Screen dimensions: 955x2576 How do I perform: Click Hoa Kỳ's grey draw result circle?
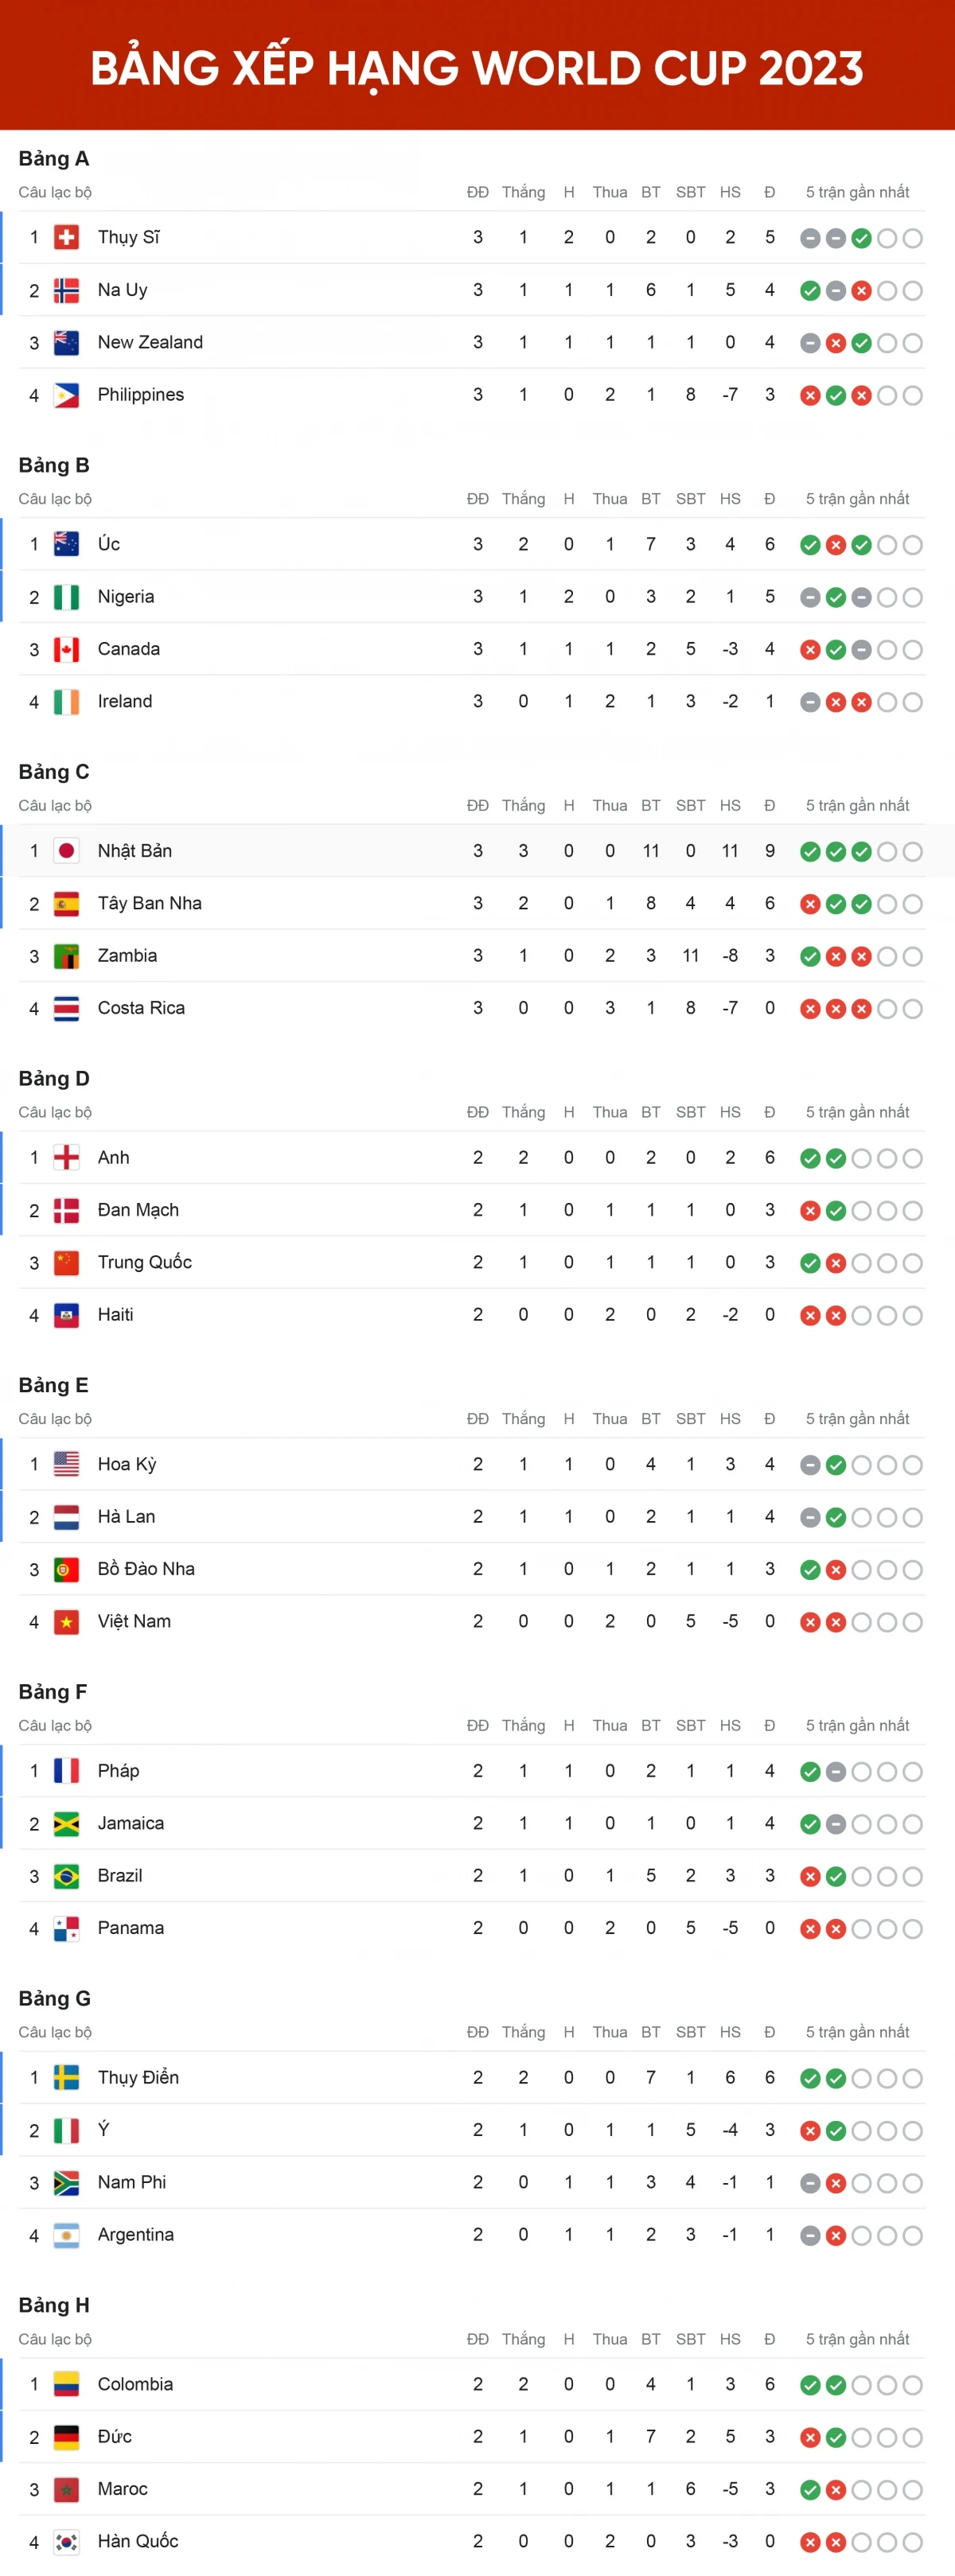(810, 1465)
